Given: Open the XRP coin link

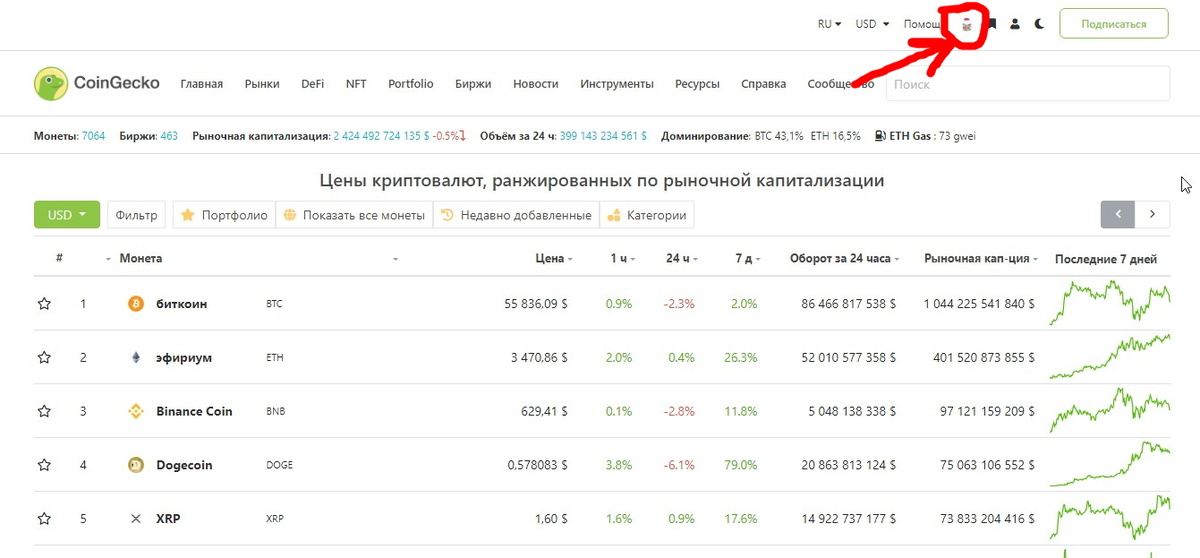Looking at the screenshot, I should (x=168, y=519).
